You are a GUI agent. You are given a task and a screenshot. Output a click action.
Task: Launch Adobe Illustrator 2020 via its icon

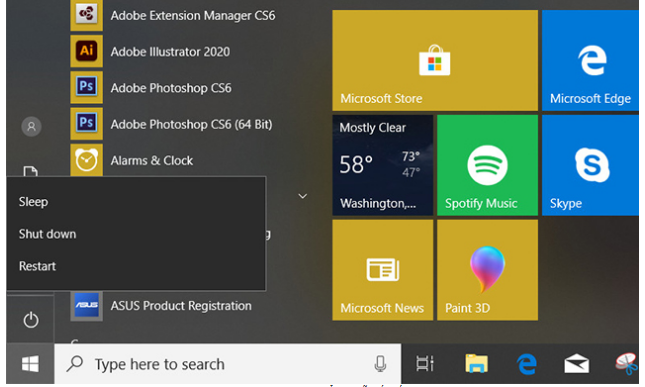[x=86, y=51]
